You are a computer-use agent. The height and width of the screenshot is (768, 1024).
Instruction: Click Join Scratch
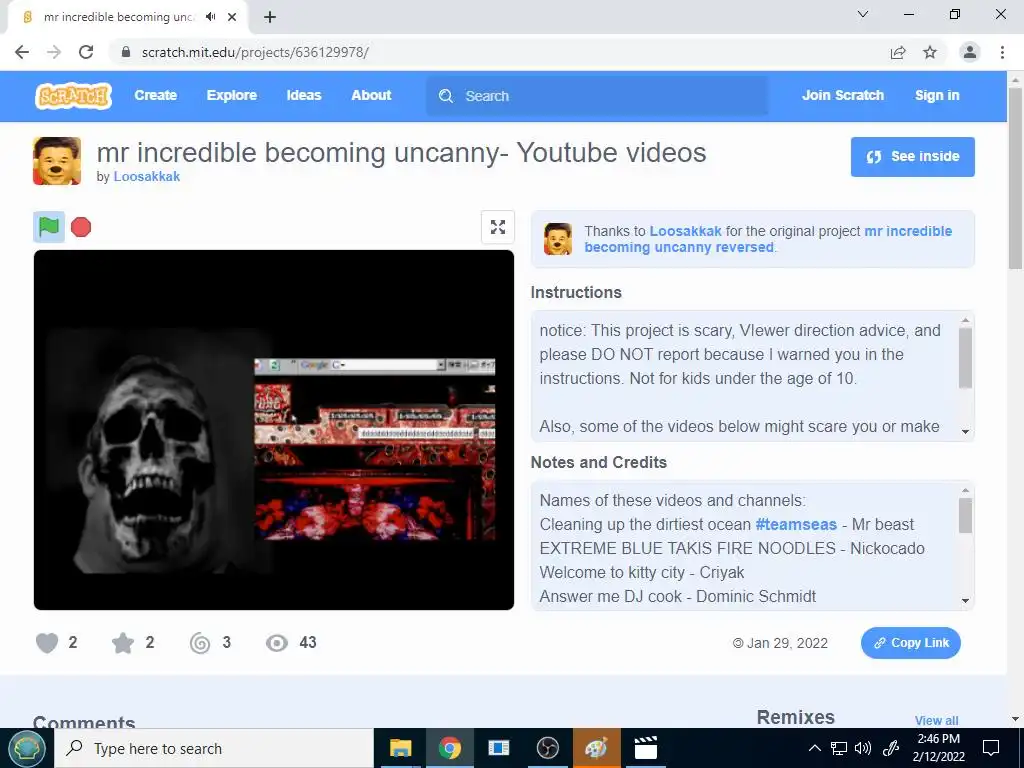point(842,95)
